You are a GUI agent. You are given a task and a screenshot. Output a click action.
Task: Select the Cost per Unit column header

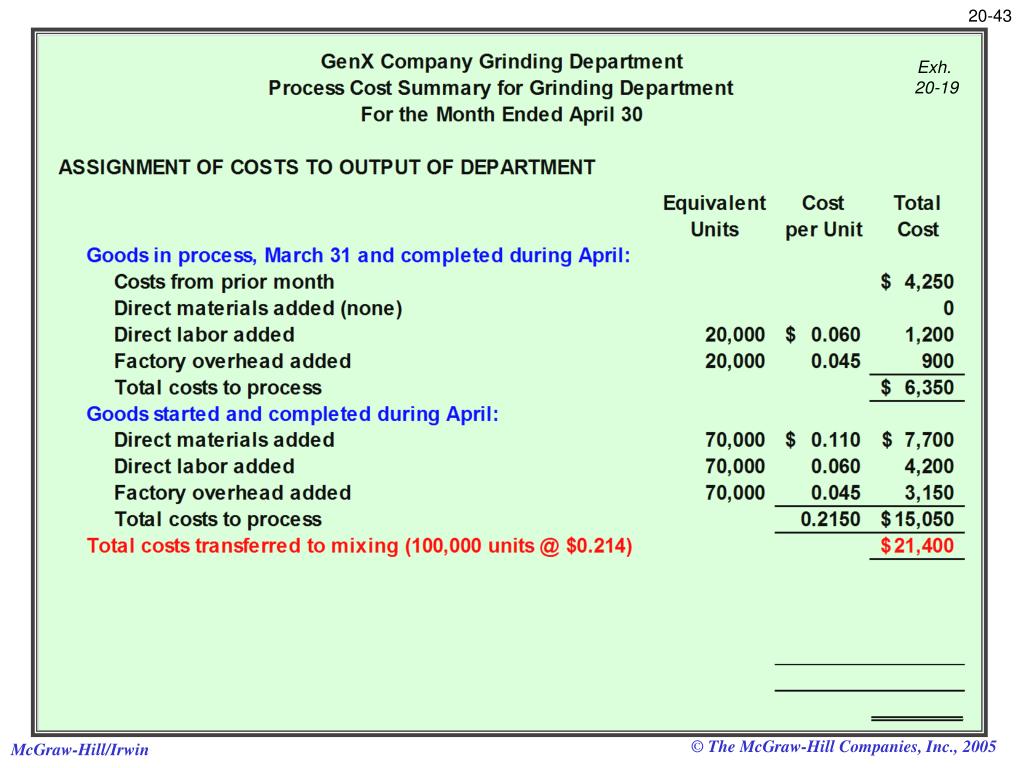[x=824, y=216]
